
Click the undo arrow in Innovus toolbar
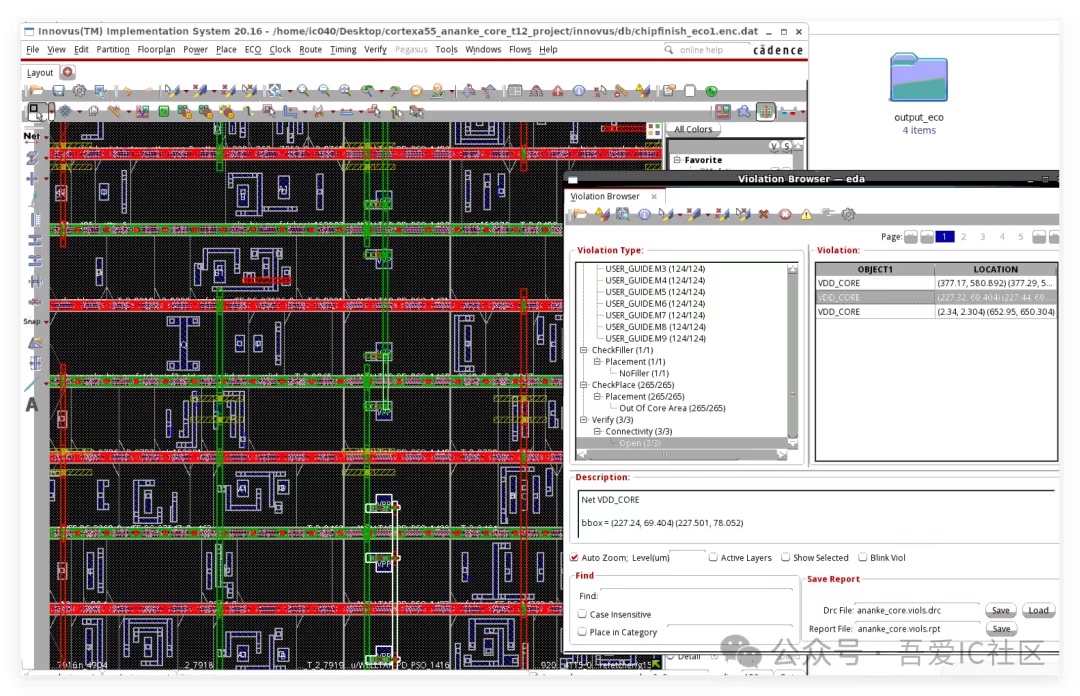[128, 90]
